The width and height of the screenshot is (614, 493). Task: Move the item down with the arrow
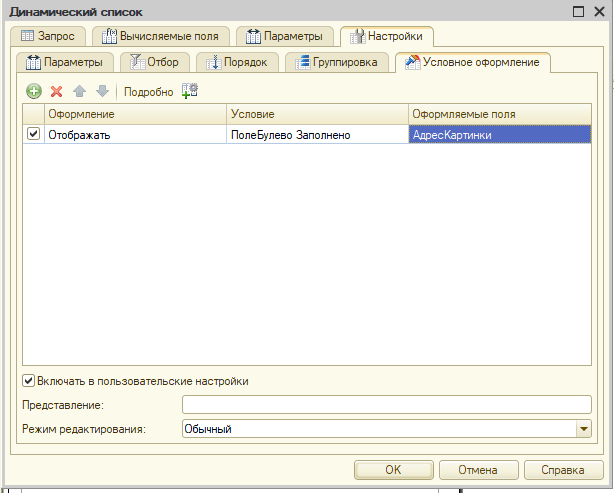(101, 91)
